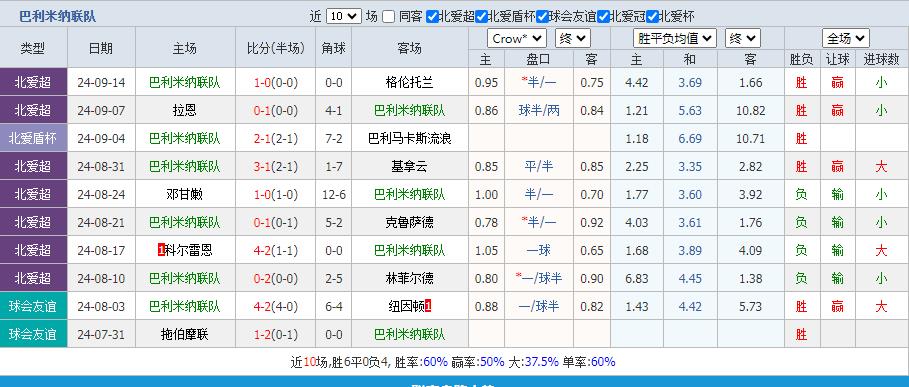Click the 0-1(0-0) score on 24-09-07
Viewport: 909px width, 387px height.
pyautogui.click(x=276, y=110)
